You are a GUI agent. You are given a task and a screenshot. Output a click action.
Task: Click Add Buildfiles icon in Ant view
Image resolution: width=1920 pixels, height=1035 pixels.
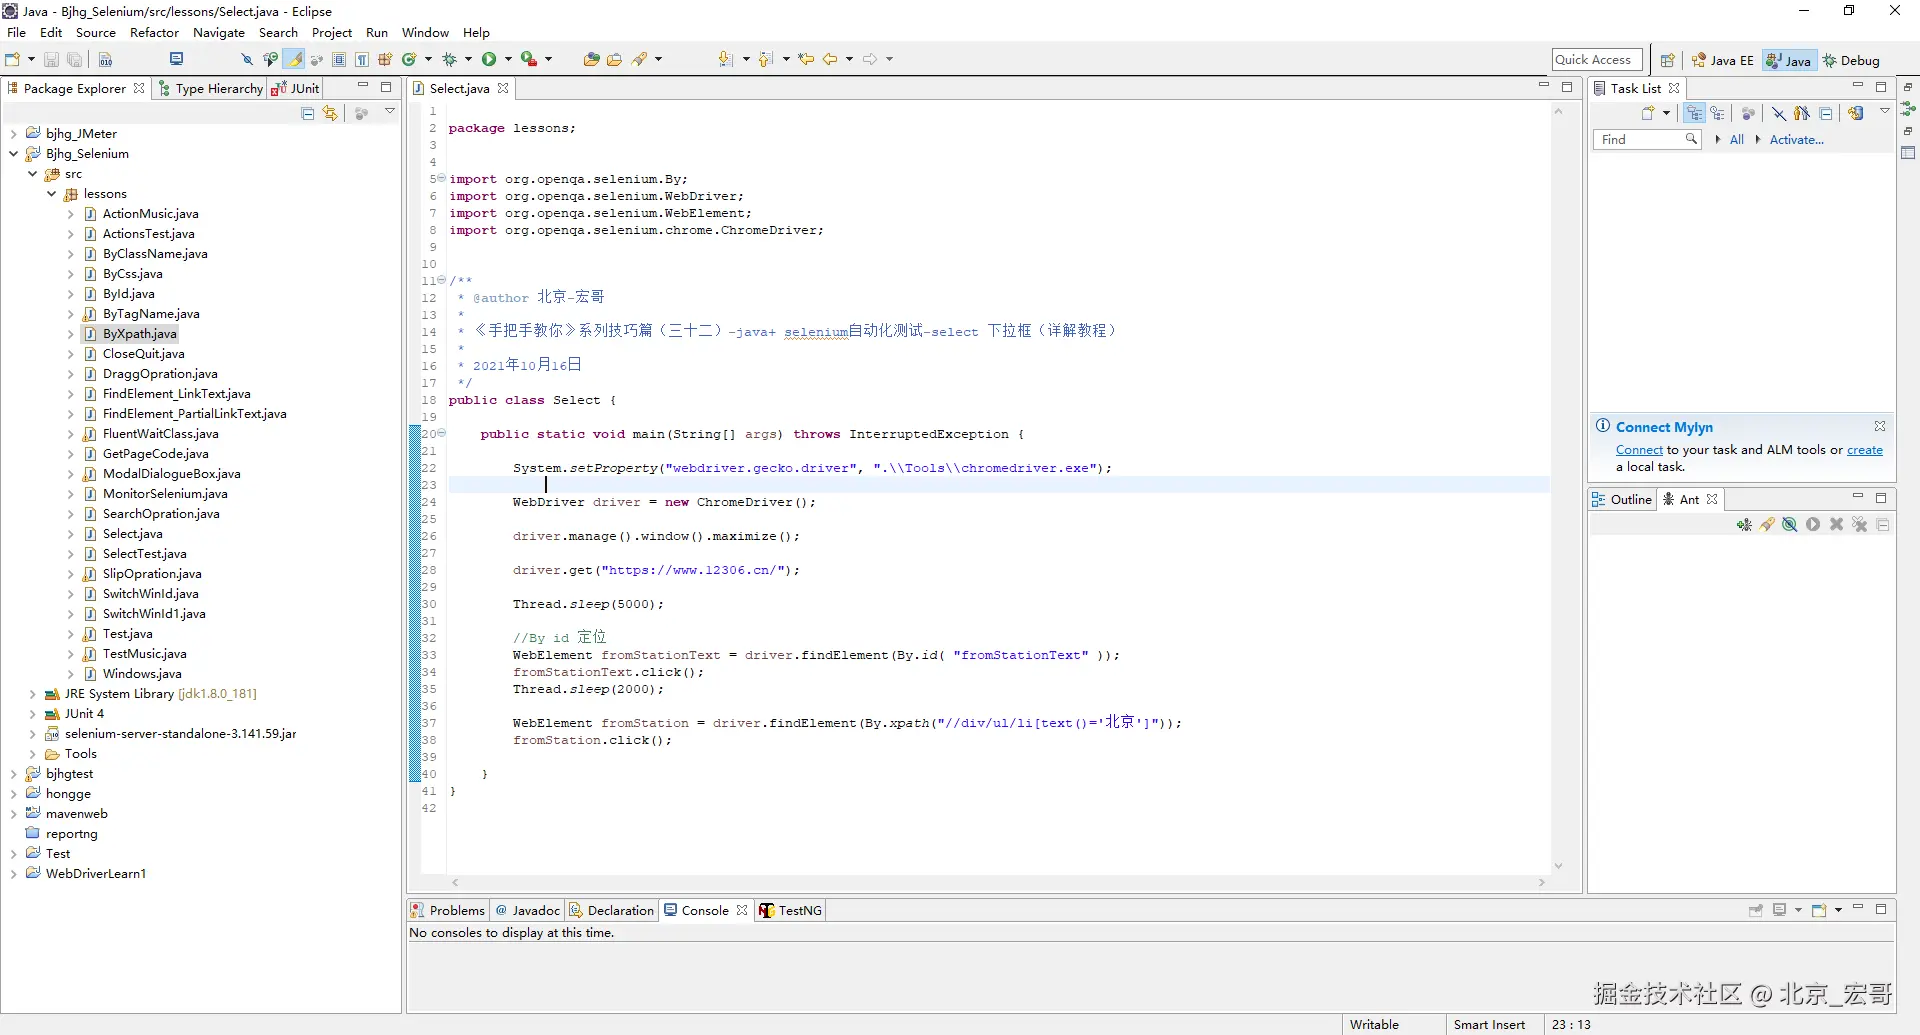tap(1744, 525)
